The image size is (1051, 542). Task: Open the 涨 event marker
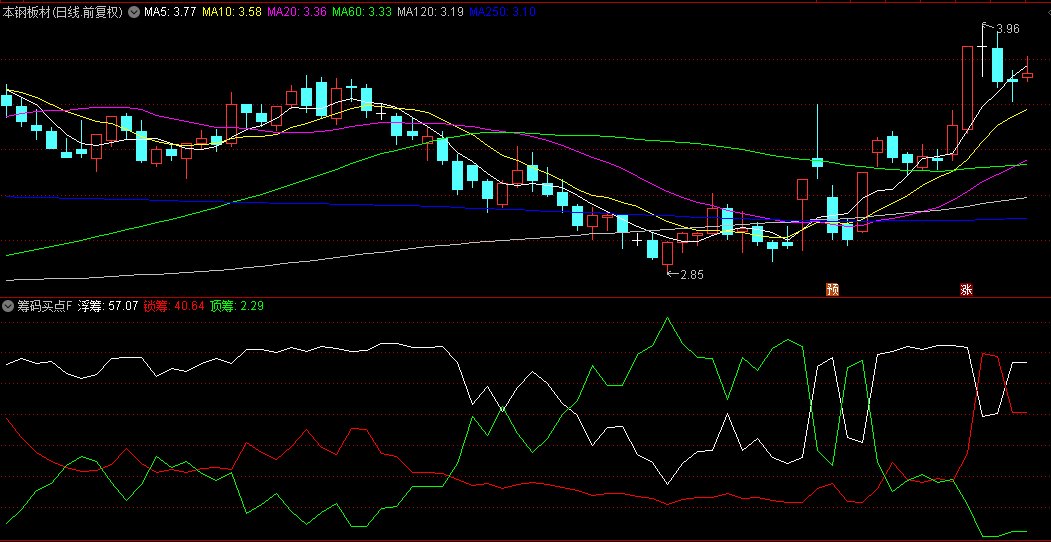(x=967, y=289)
